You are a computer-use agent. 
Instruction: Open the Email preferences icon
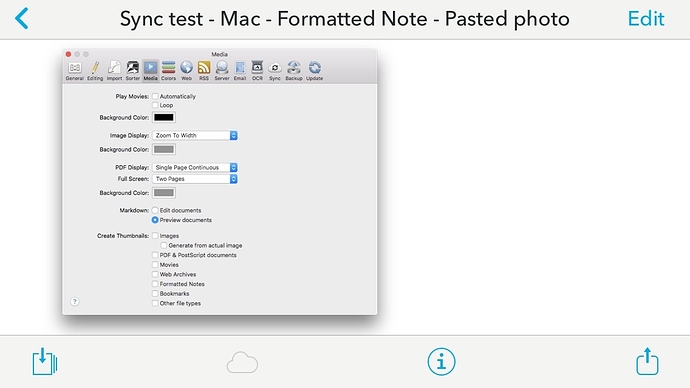pyautogui.click(x=240, y=71)
